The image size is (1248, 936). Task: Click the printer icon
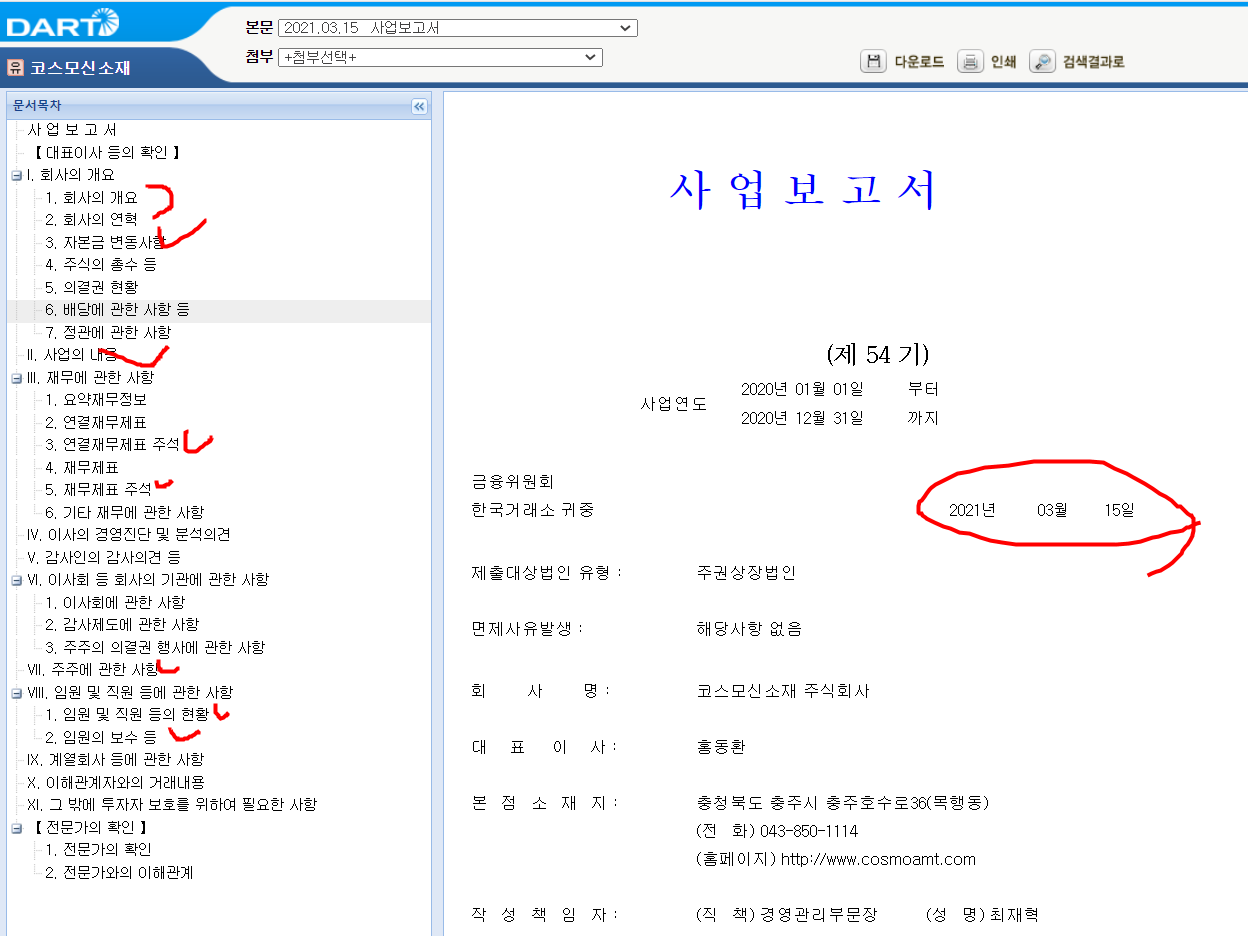point(970,62)
